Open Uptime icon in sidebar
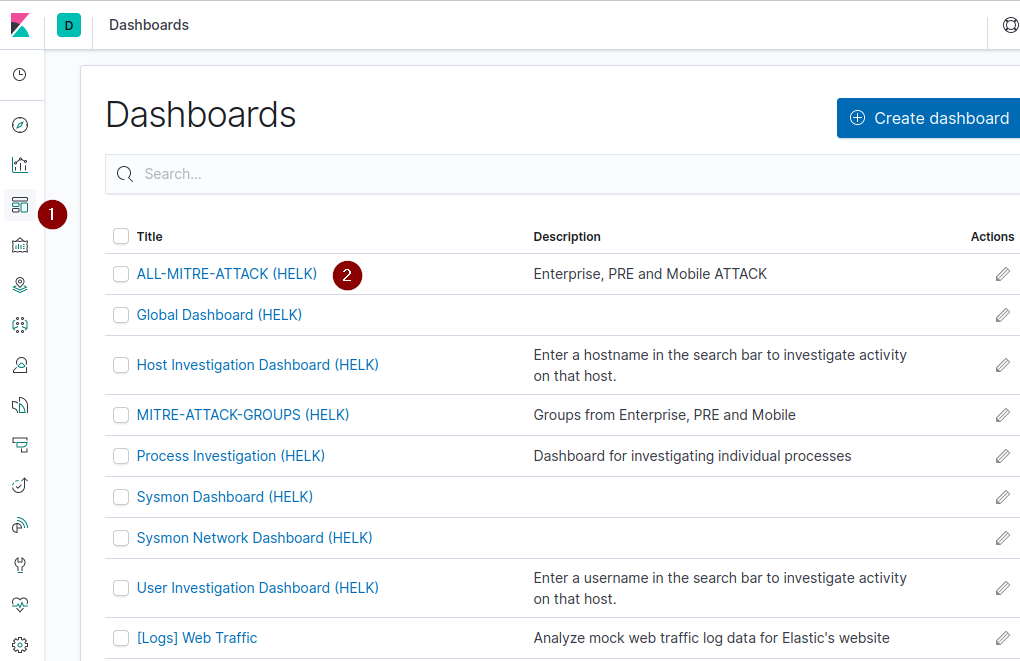Screen dimensions: 1020x661 tap(20, 485)
